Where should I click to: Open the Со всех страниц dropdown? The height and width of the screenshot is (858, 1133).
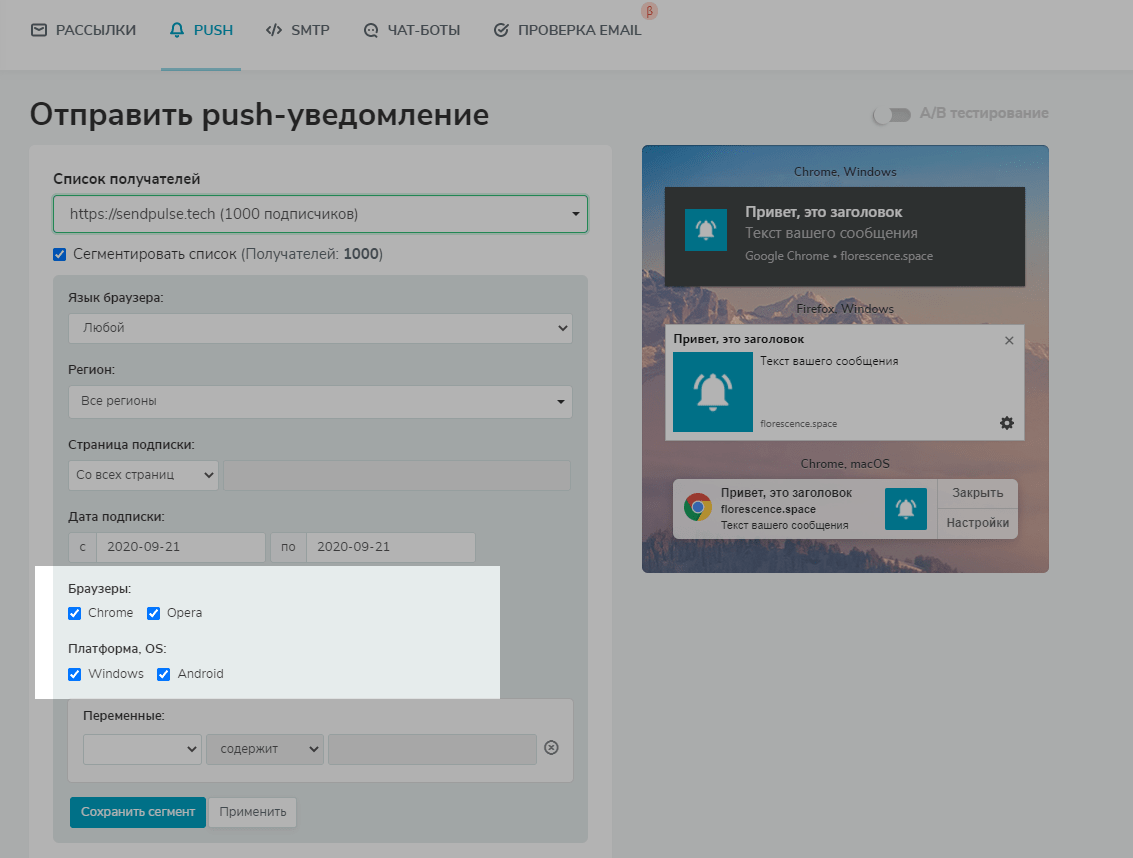coord(143,476)
